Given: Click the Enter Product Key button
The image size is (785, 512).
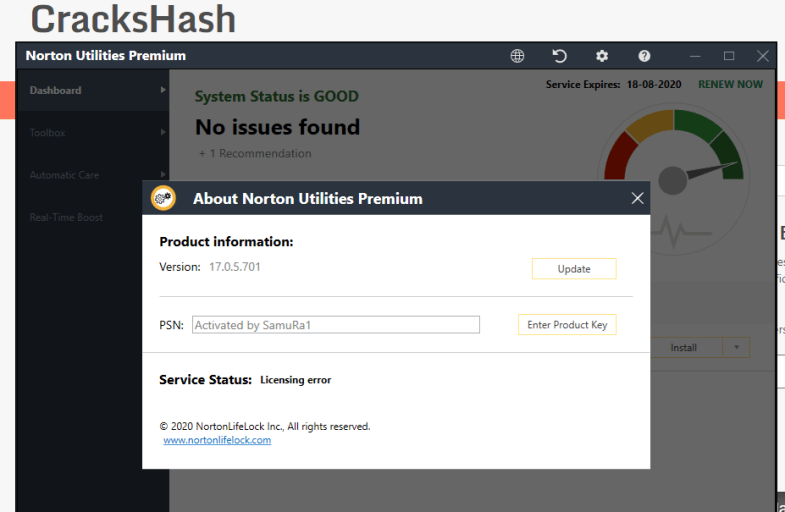Looking at the screenshot, I should [567, 325].
